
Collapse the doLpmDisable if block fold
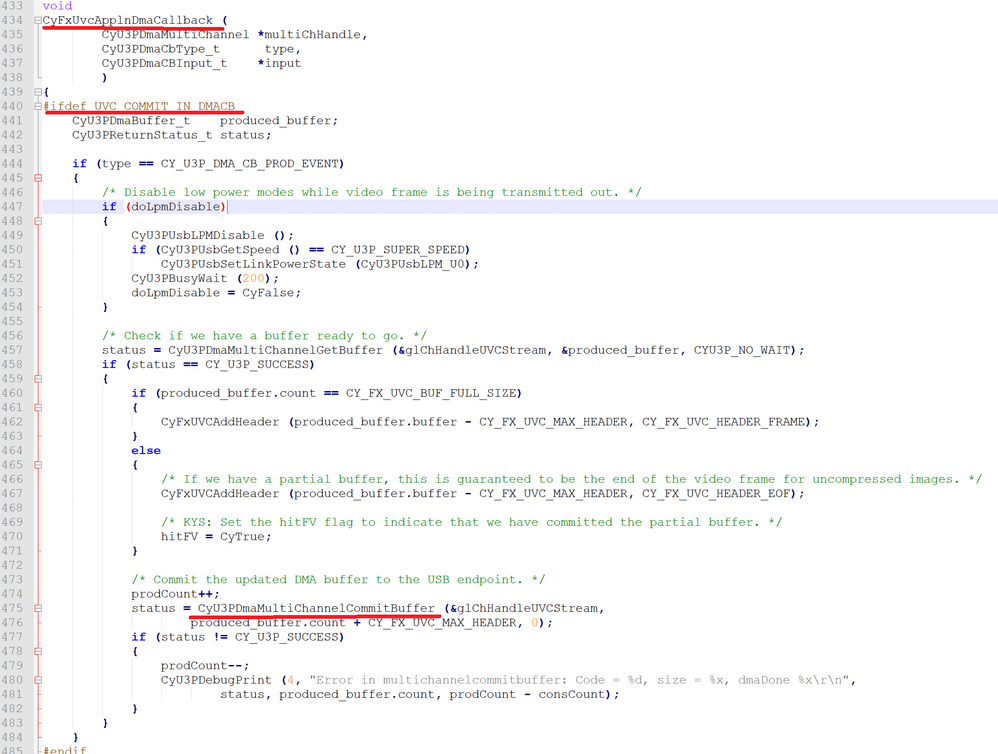pos(37,220)
